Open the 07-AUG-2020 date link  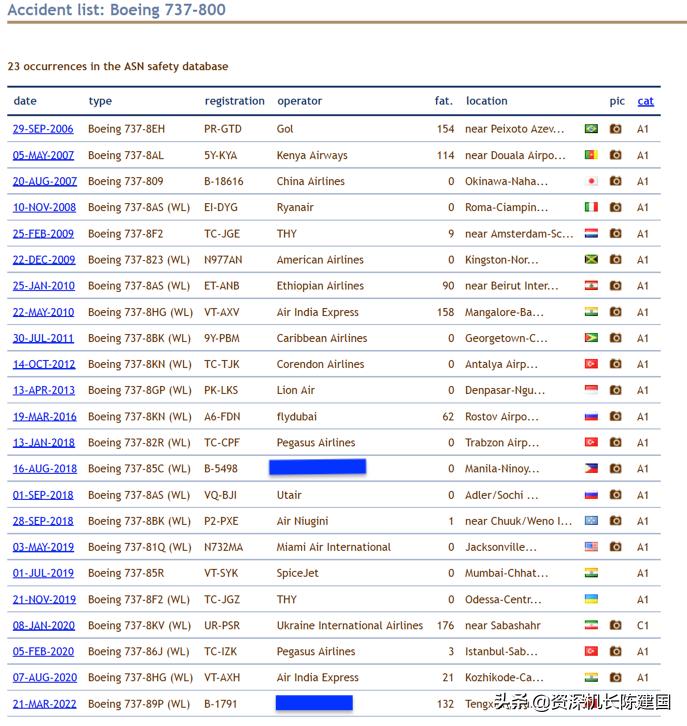click(x=44, y=677)
